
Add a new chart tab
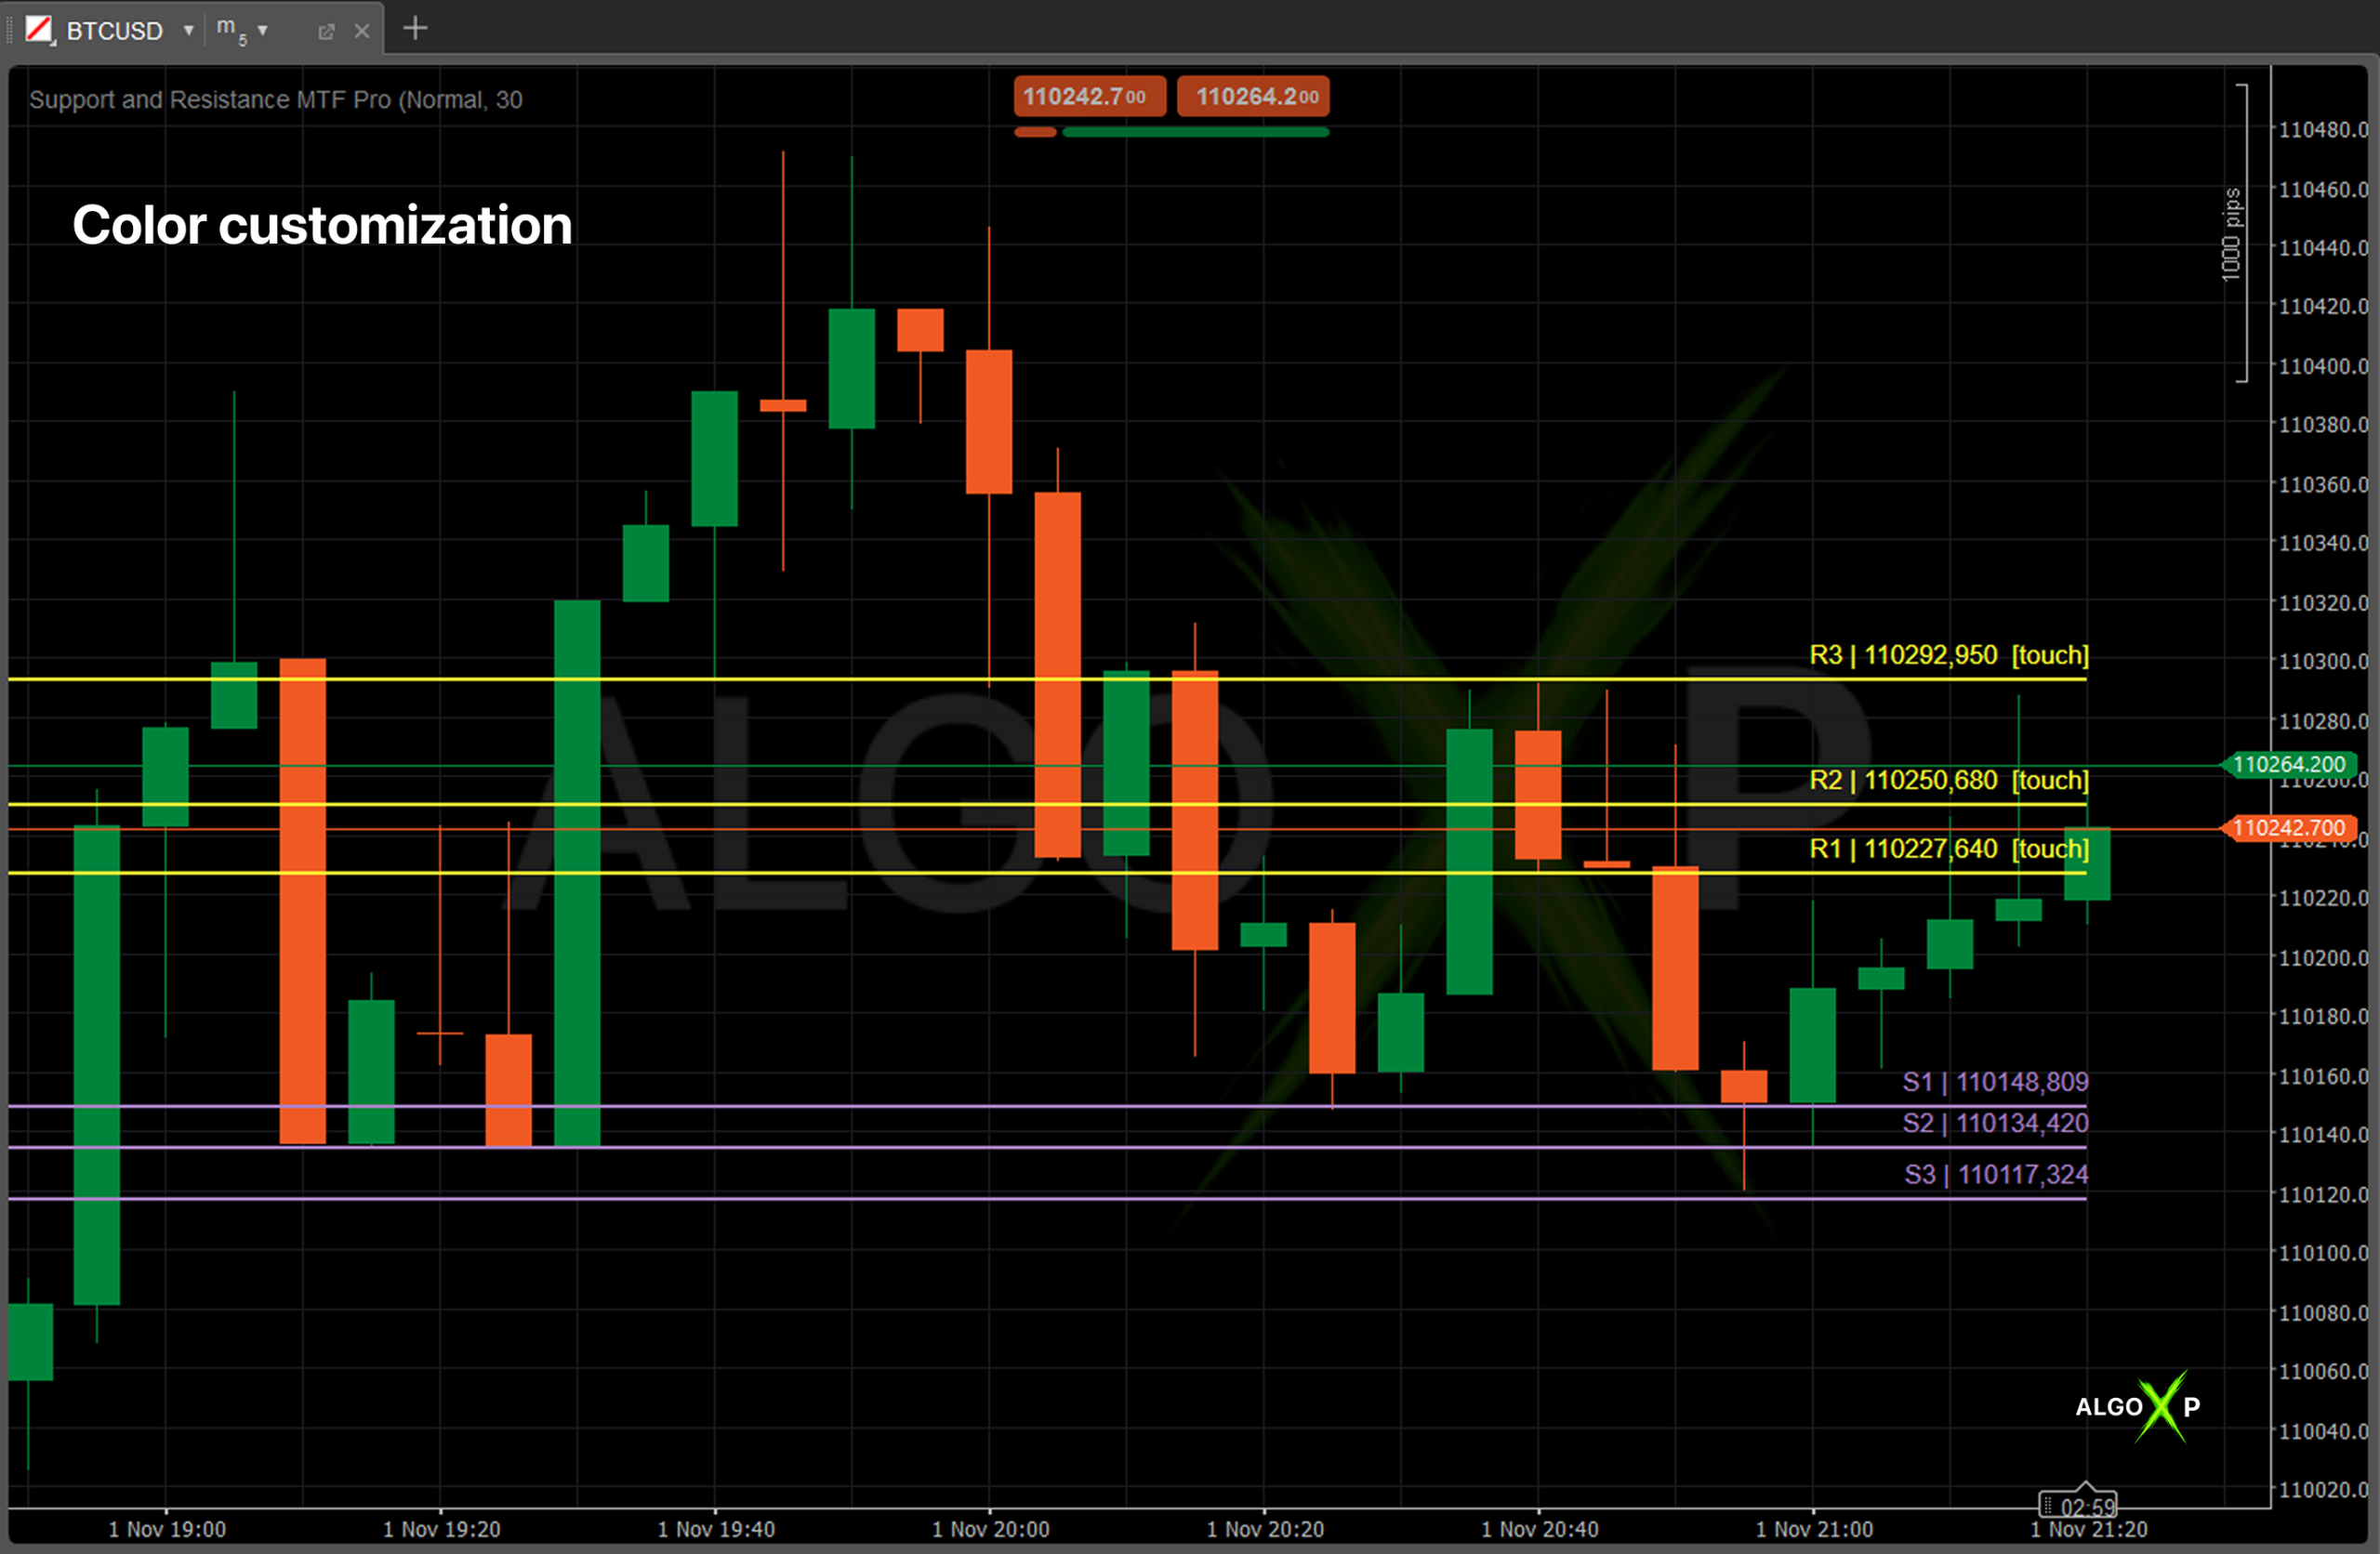(x=415, y=29)
